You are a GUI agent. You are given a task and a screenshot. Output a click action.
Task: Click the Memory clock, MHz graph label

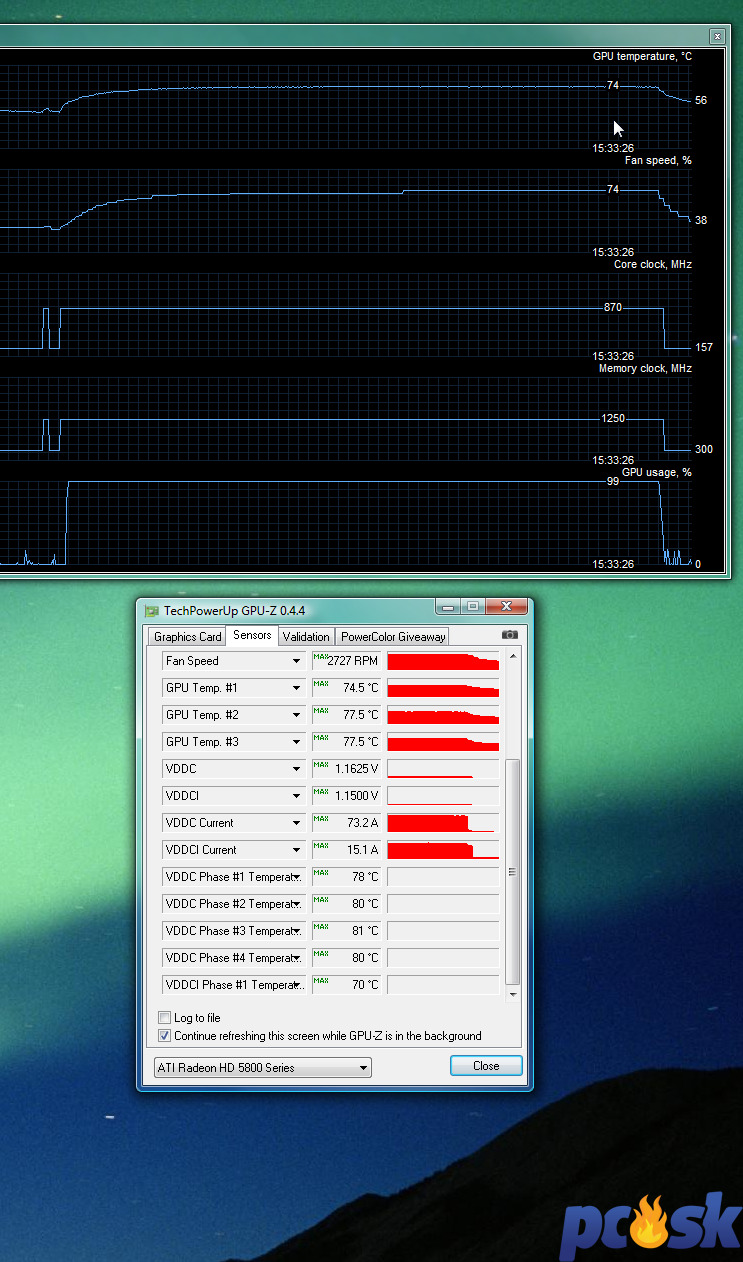(x=645, y=369)
